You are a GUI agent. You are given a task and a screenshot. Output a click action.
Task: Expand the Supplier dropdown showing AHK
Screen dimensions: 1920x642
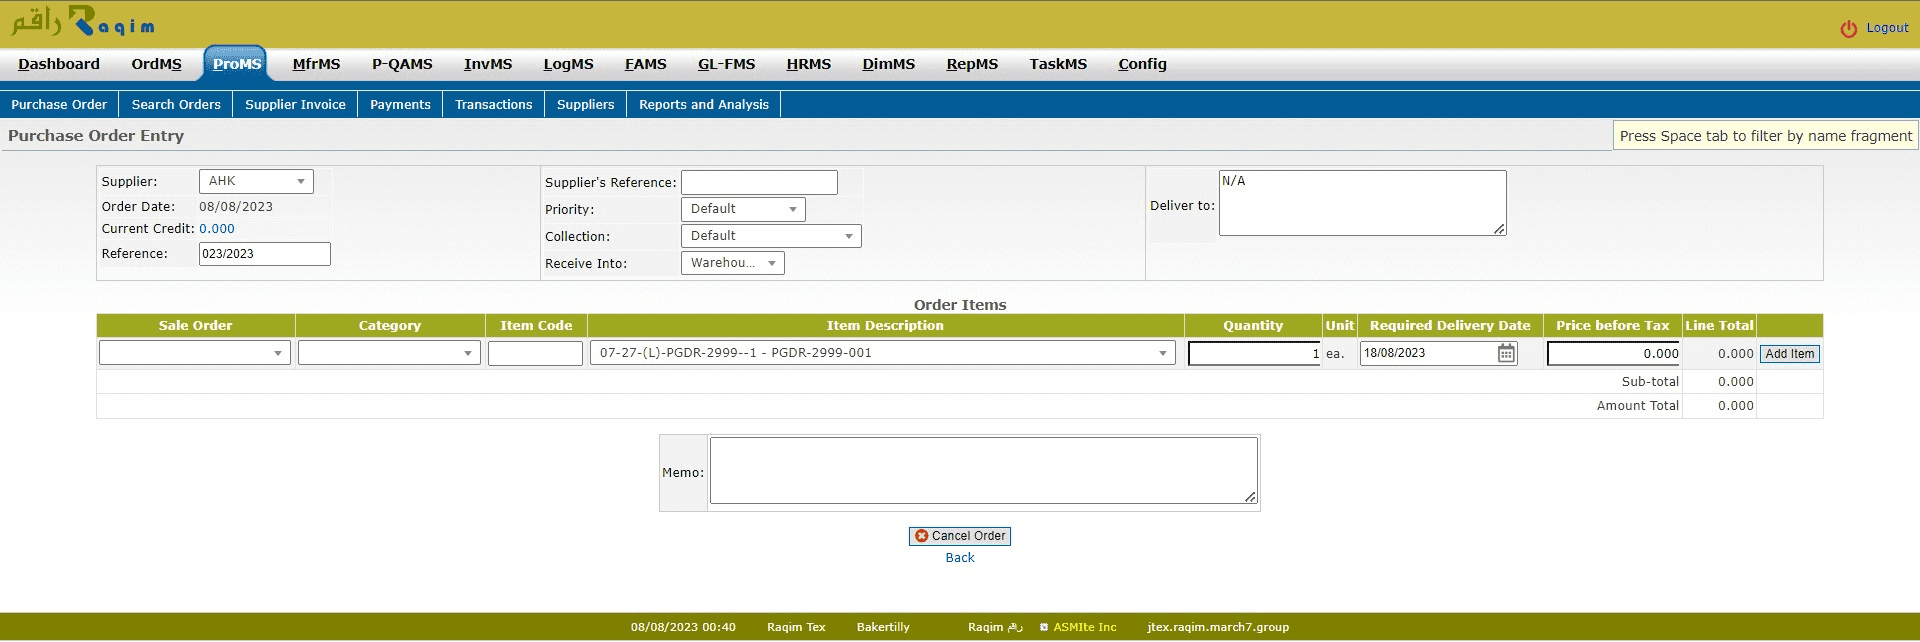tap(256, 181)
